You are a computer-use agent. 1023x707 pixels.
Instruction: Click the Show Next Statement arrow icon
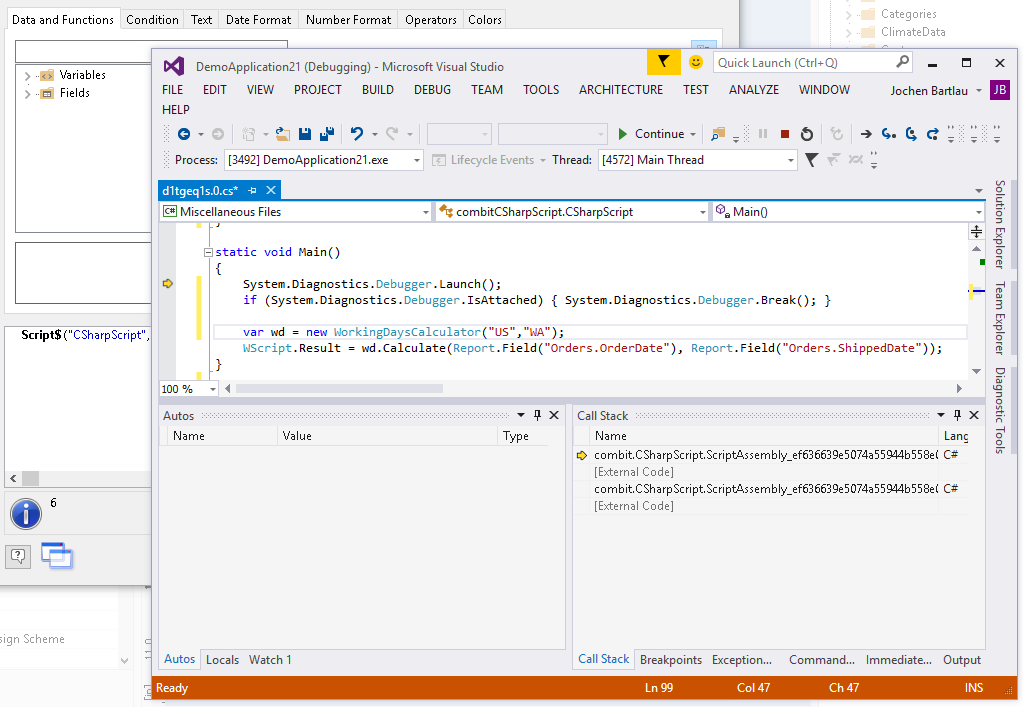point(866,134)
